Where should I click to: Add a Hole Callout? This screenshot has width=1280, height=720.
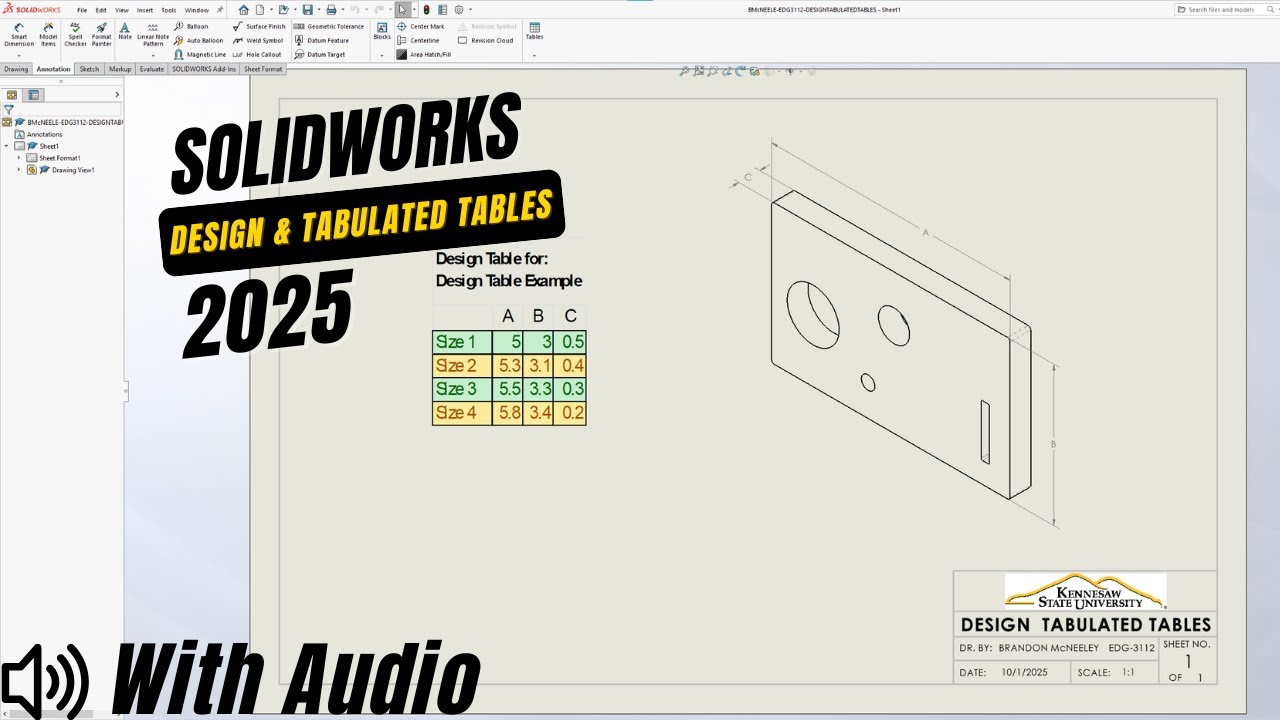(257, 54)
